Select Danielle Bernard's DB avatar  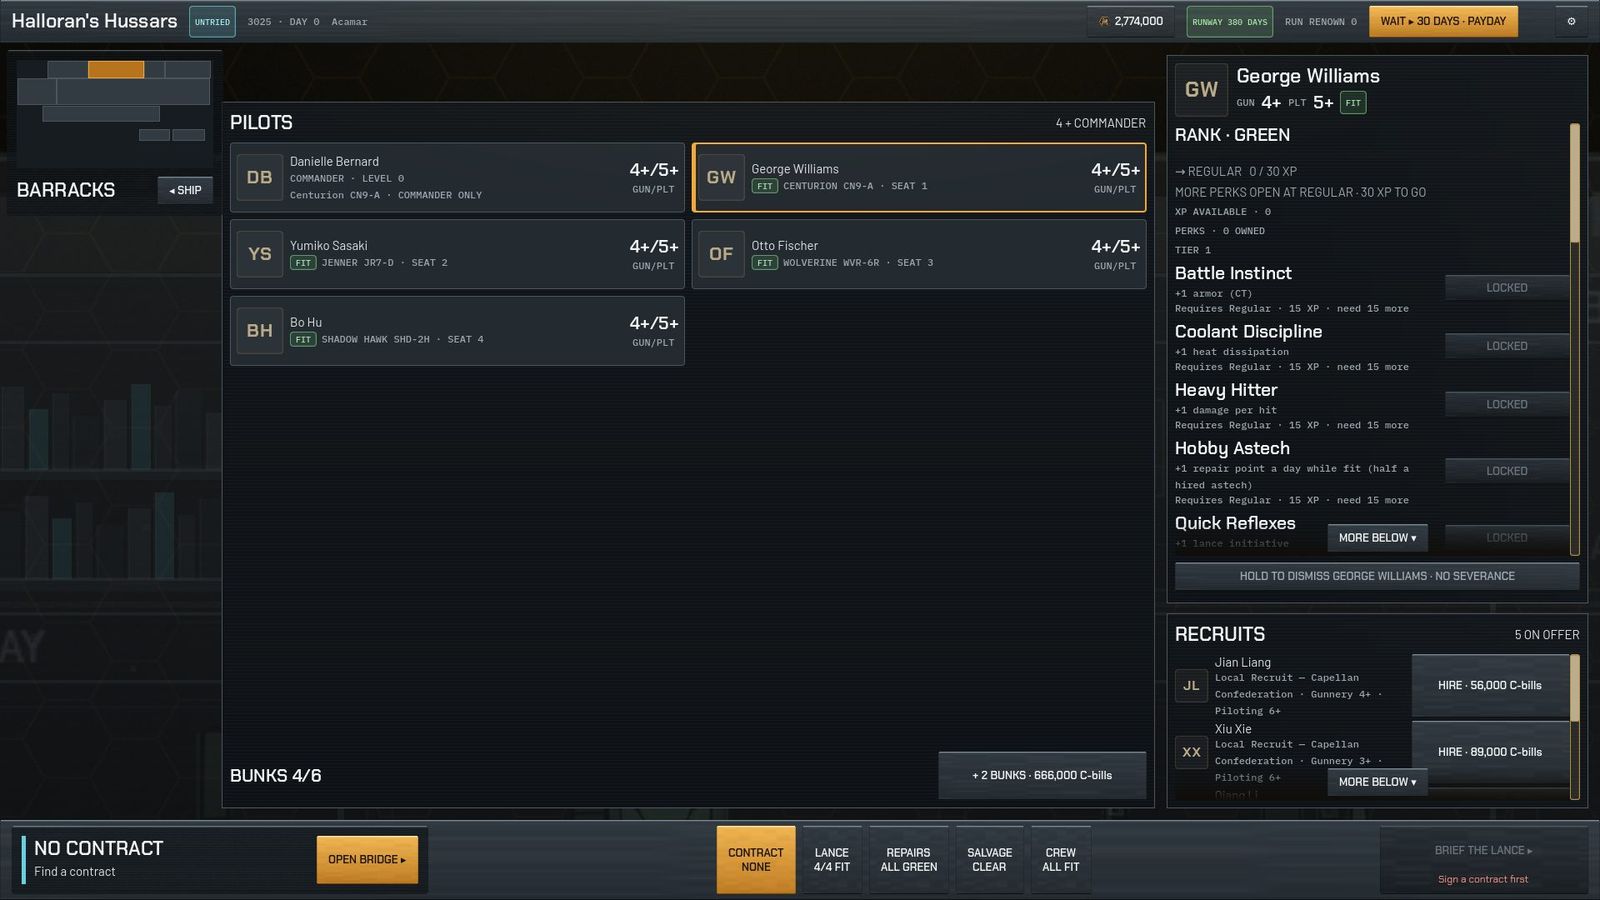coord(259,177)
